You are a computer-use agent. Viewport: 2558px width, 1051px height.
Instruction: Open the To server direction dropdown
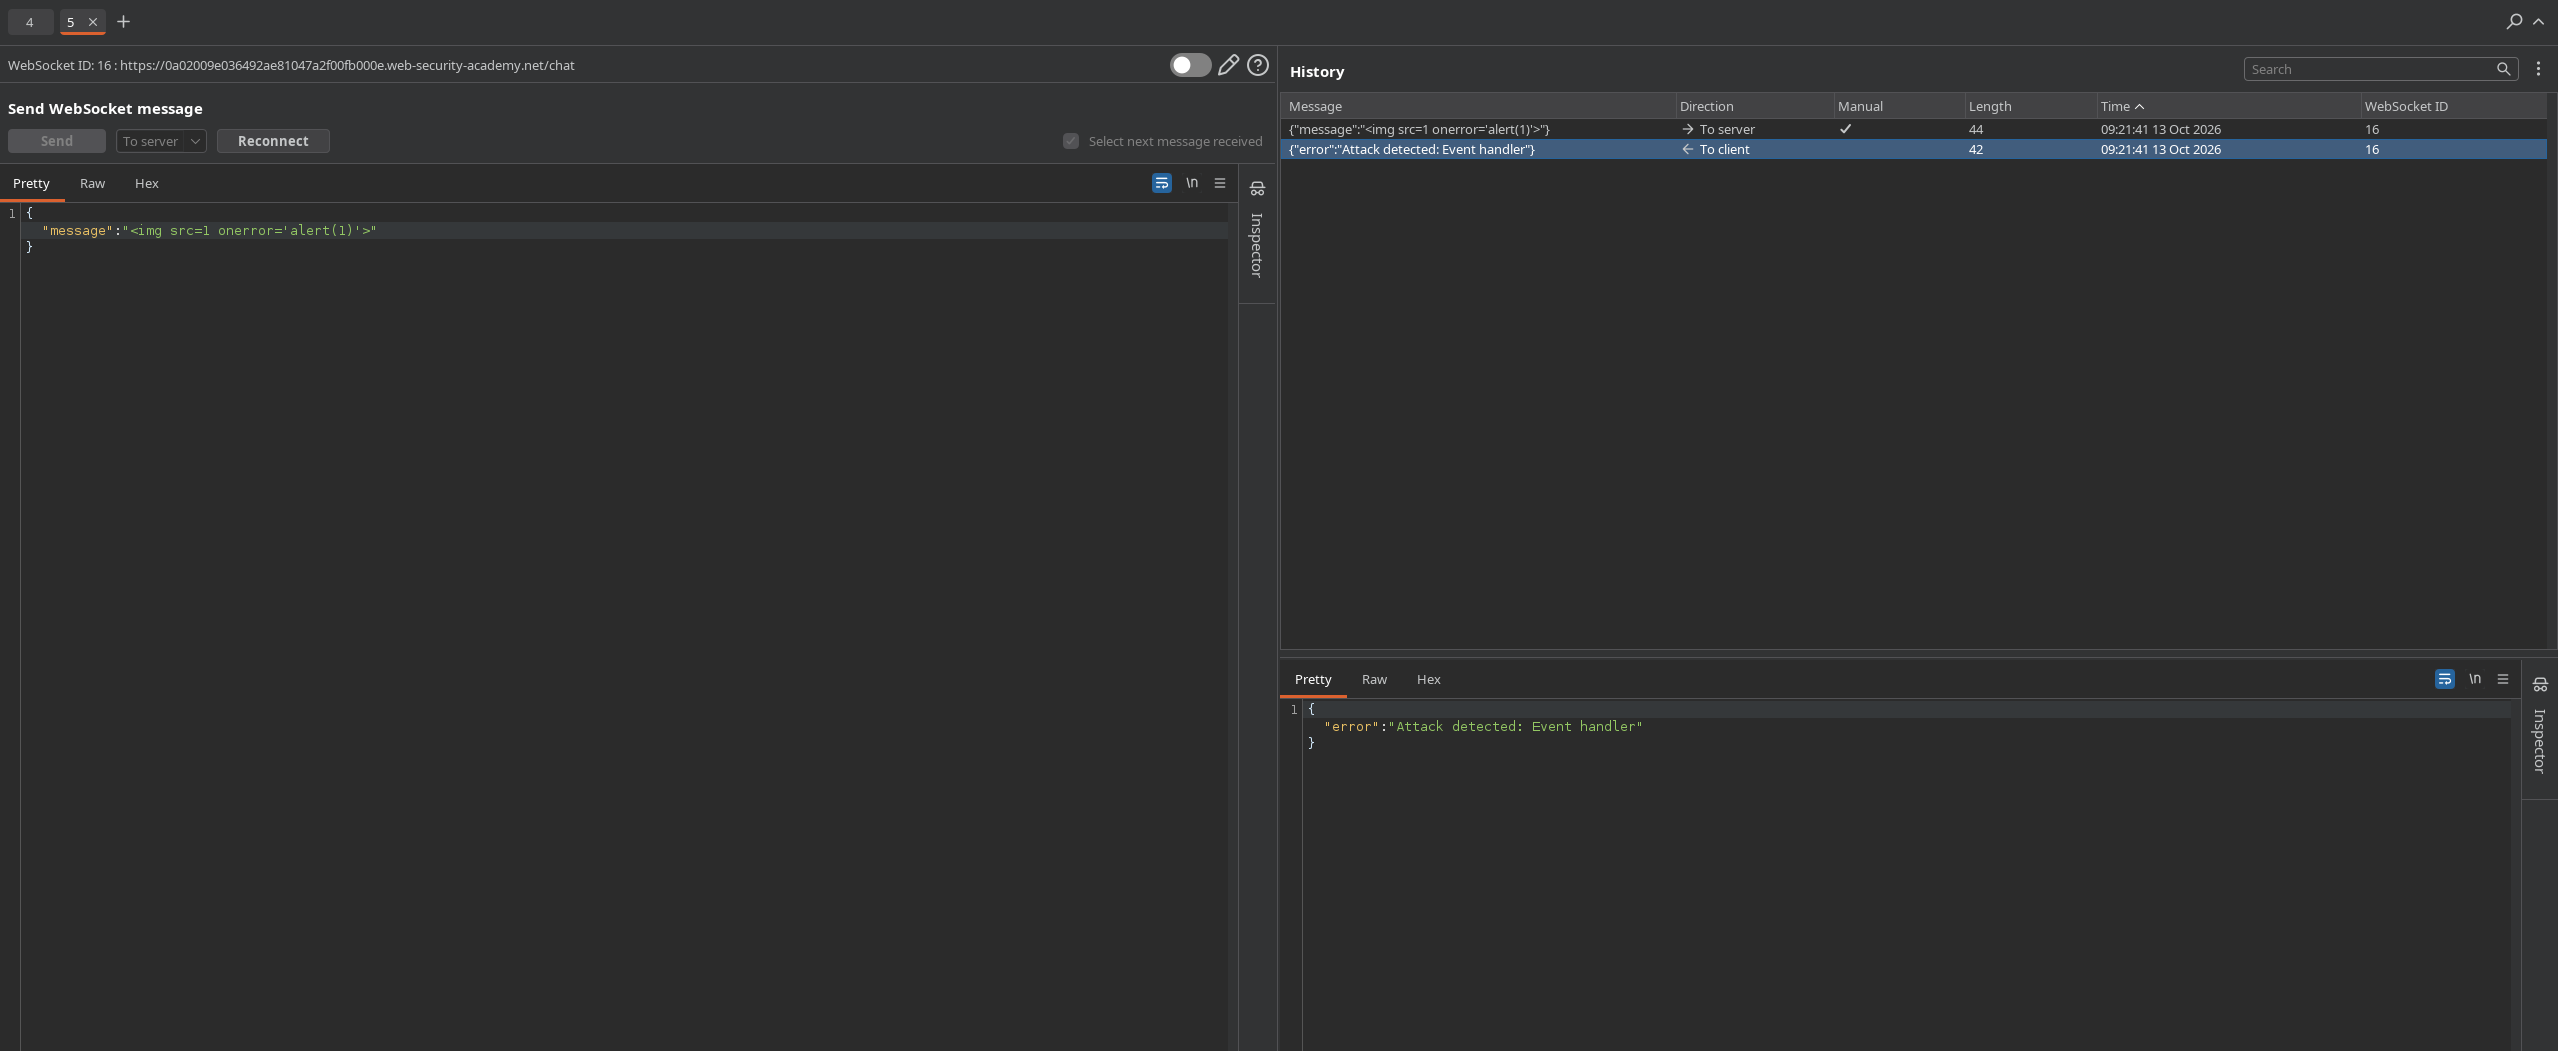tap(161, 141)
